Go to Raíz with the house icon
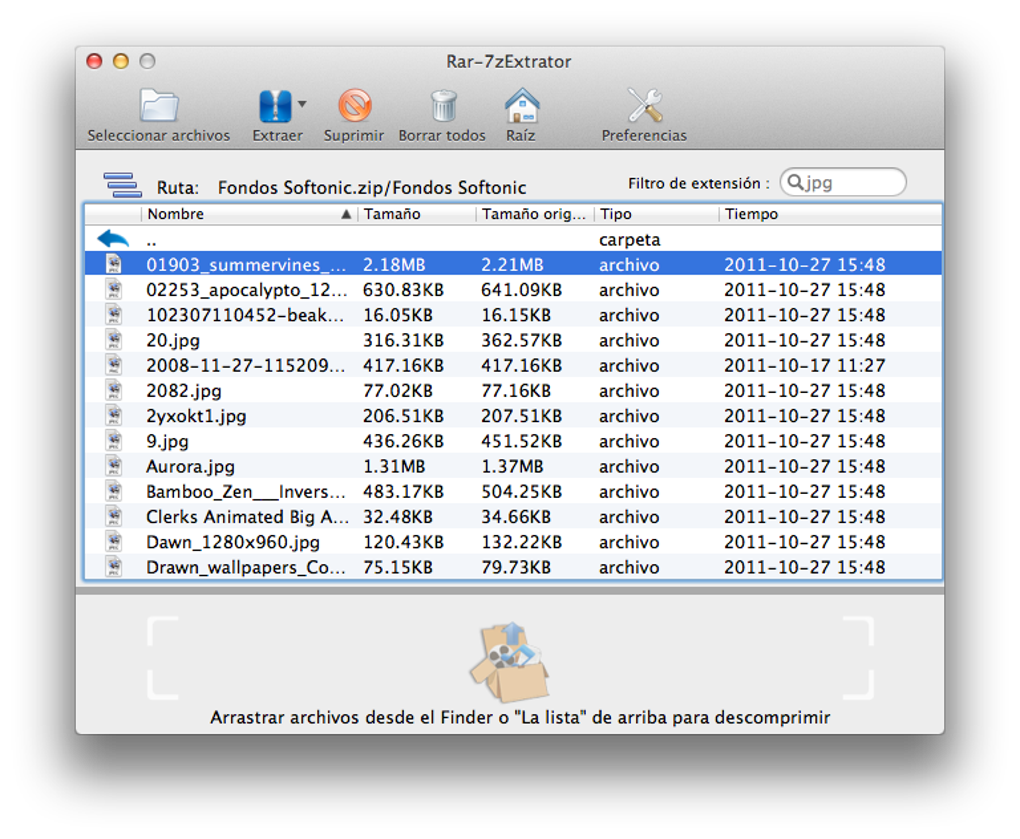Image resolution: width=1020 pixels, height=839 pixels. click(x=522, y=105)
